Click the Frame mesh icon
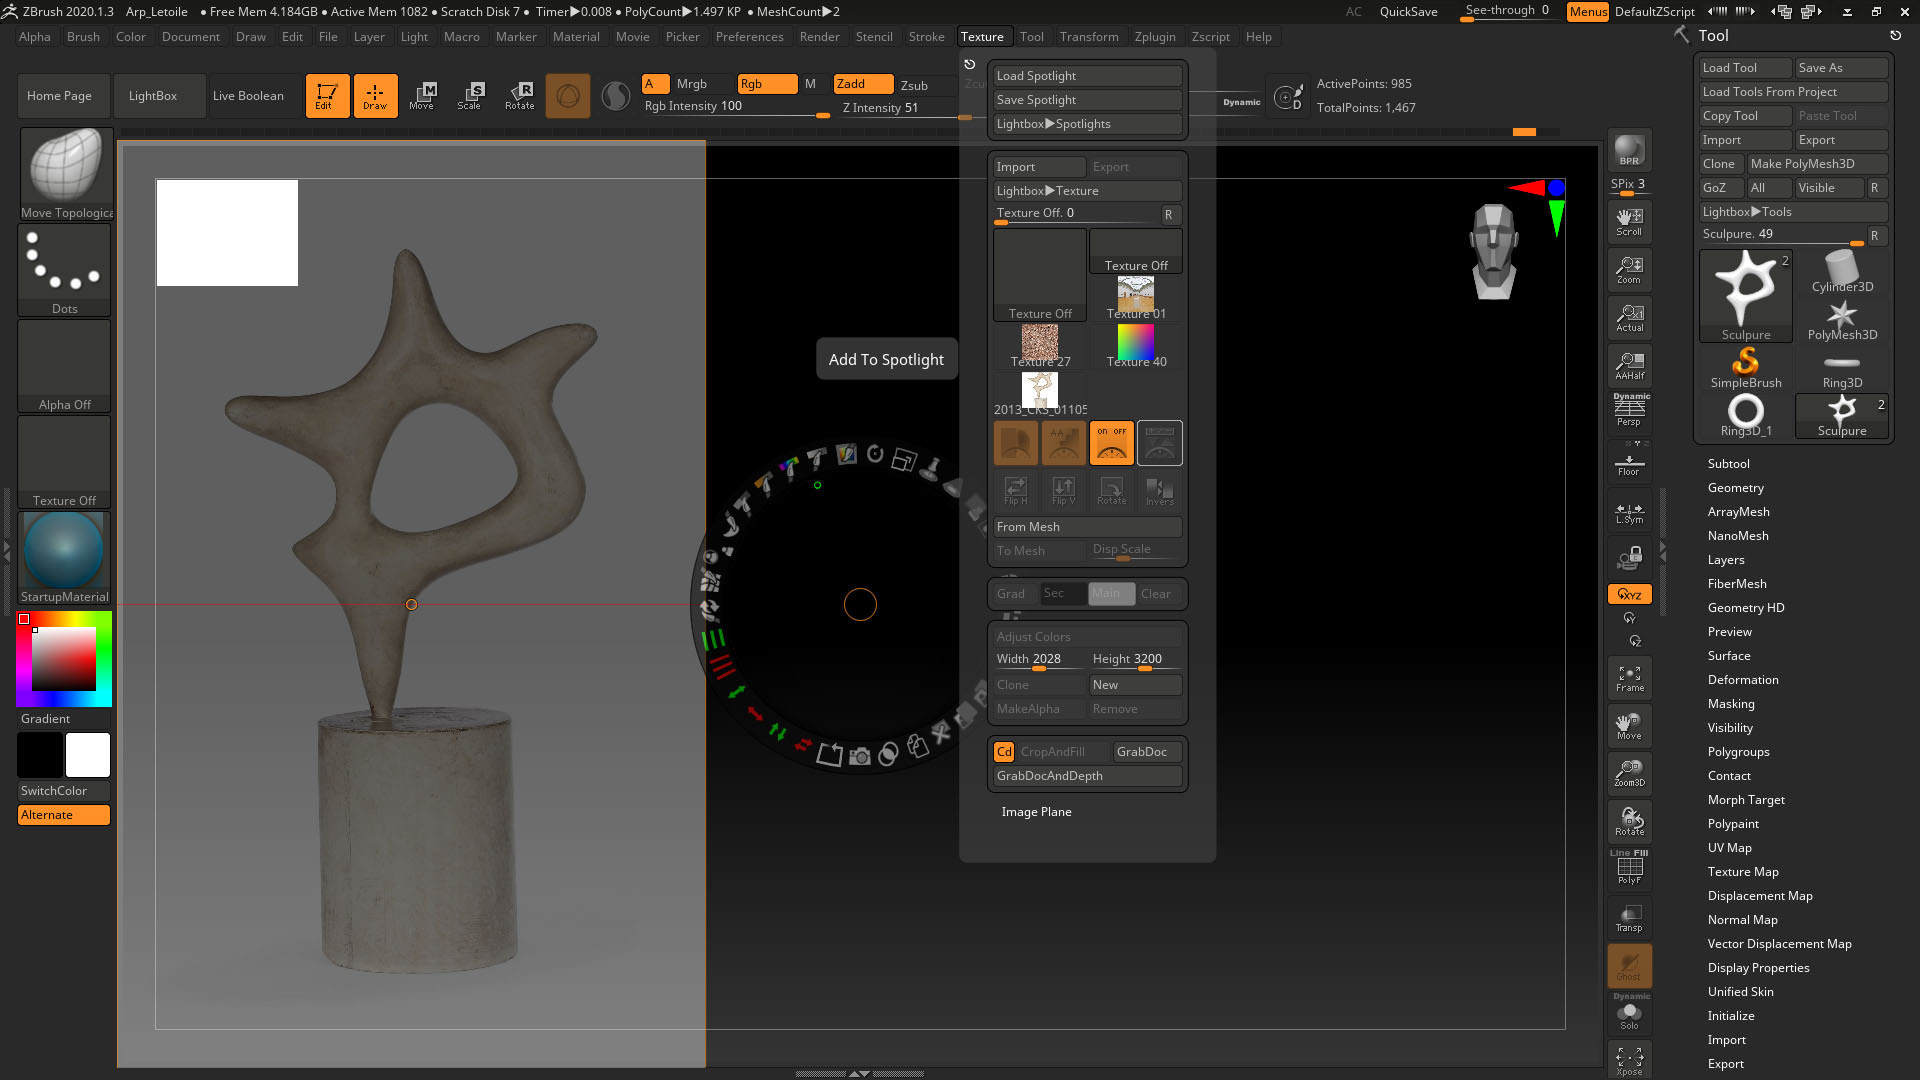The width and height of the screenshot is (1920, 1080). click(1629, 678)
